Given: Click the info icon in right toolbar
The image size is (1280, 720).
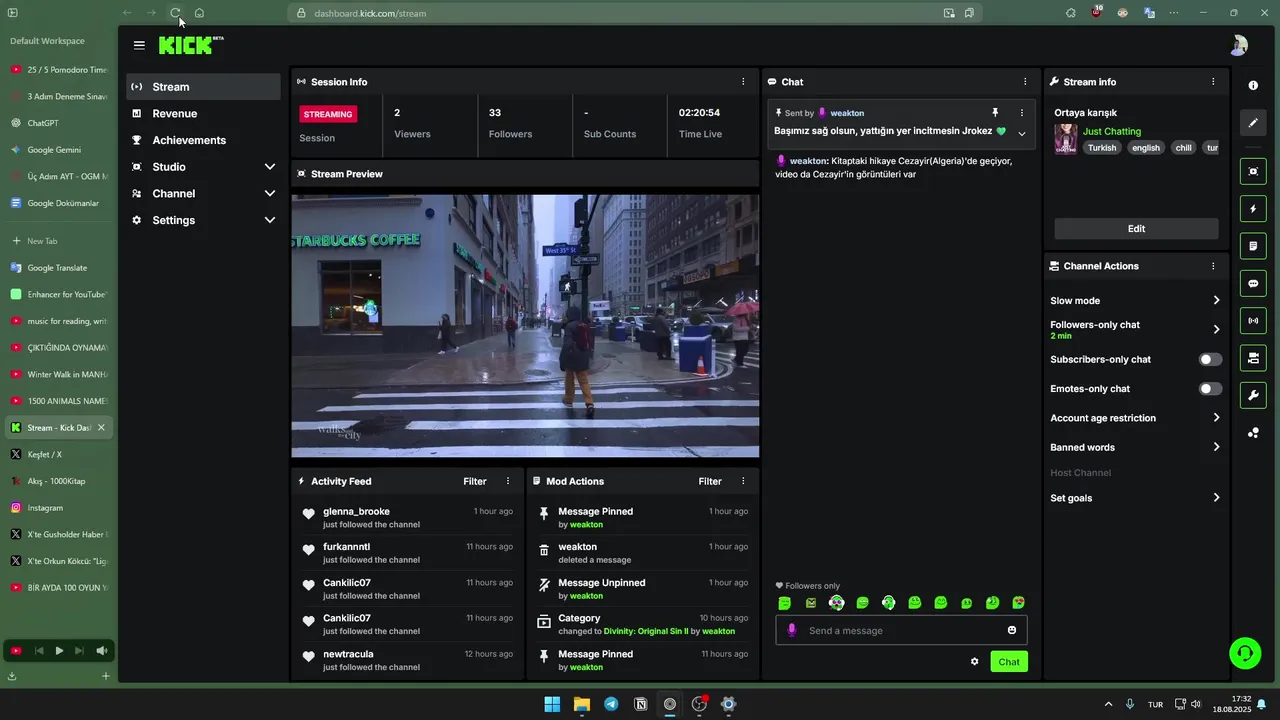Looking at the screenshot, I should click(x=1253, y=85).
